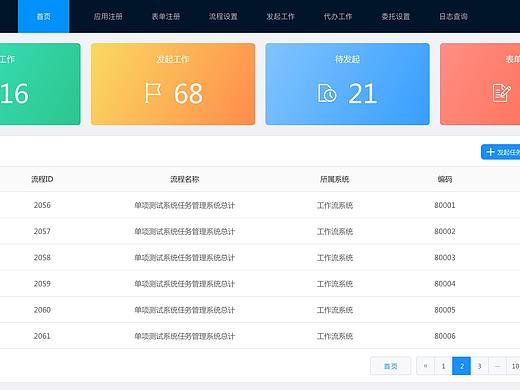
Task: Click 工作流系统 in row 2061
Action: (335, 336)
